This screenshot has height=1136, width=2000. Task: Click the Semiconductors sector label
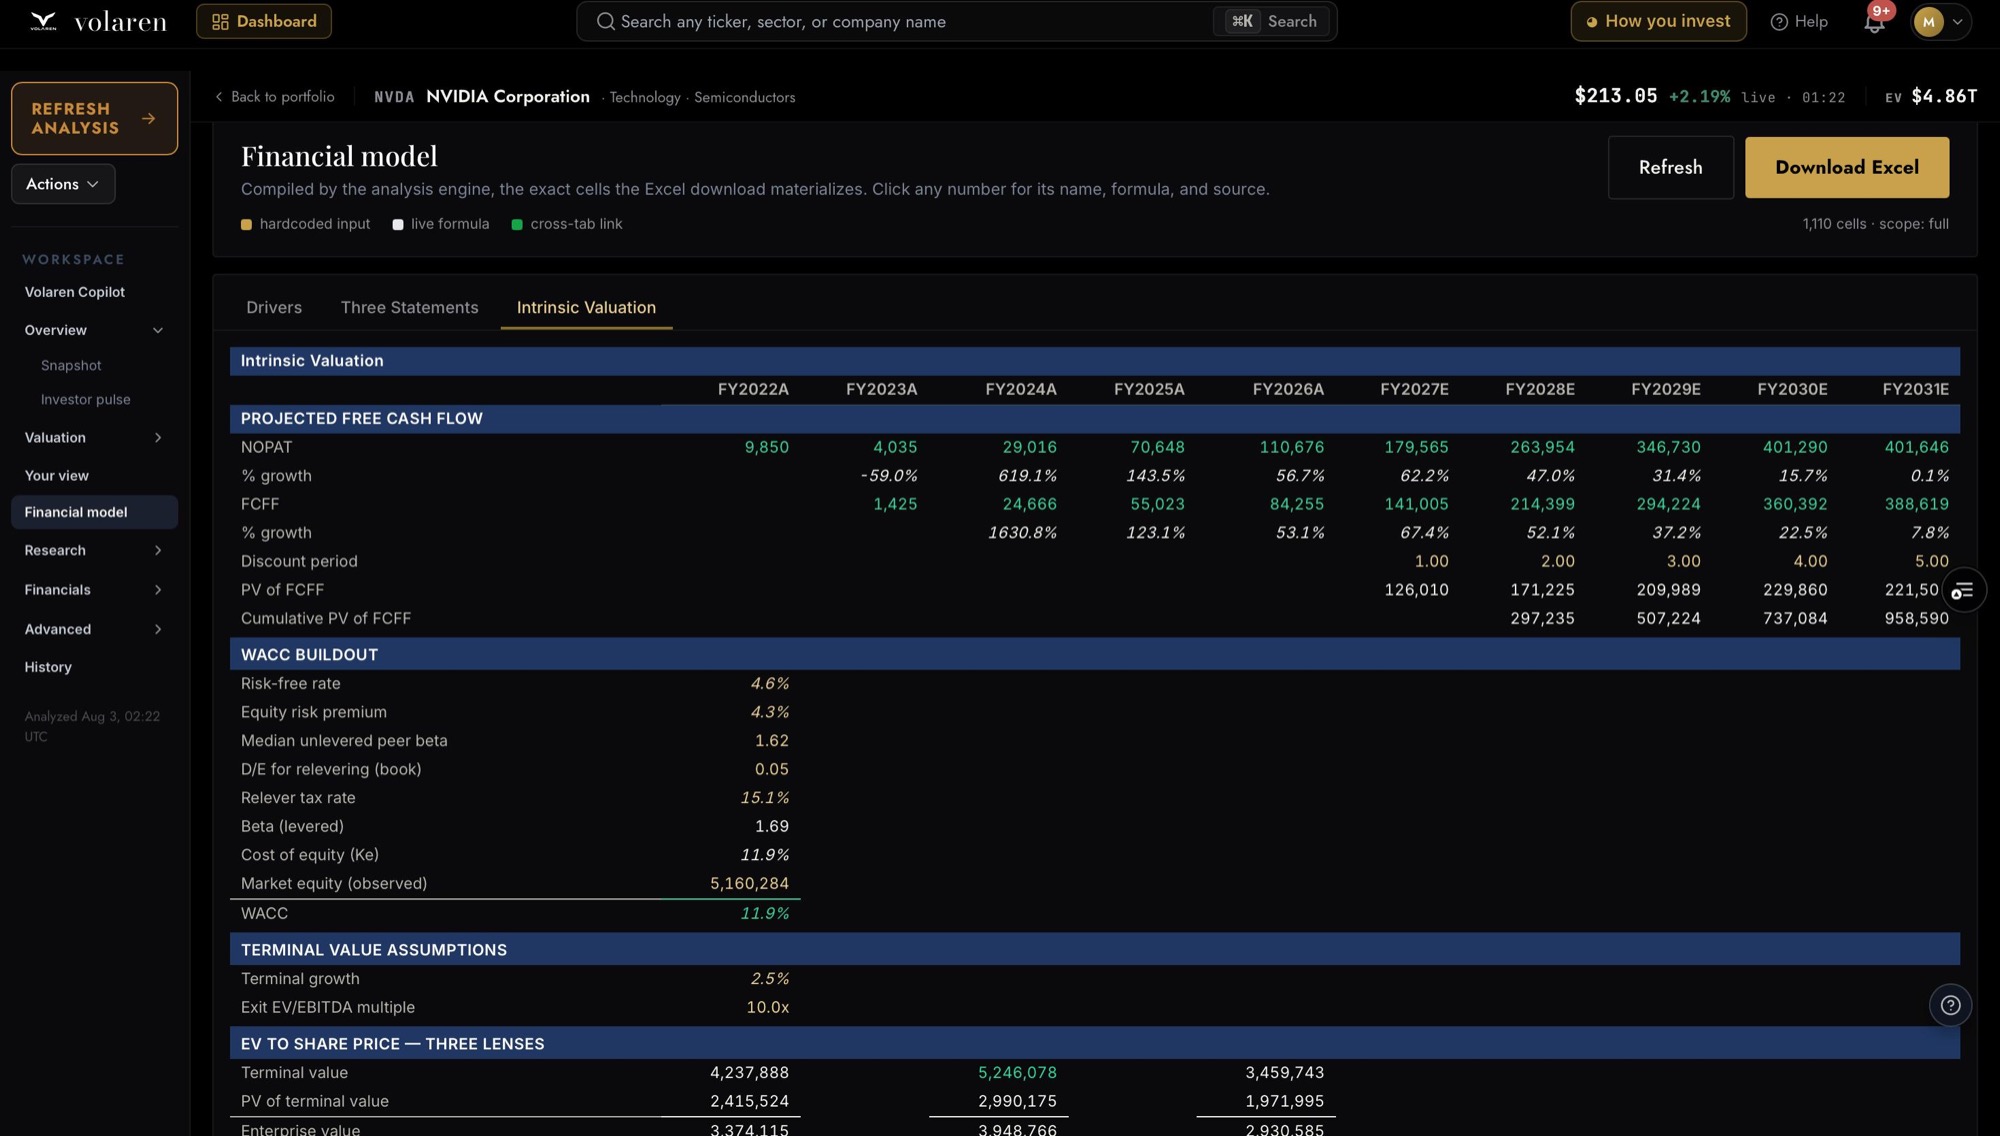tap(744, 97)
